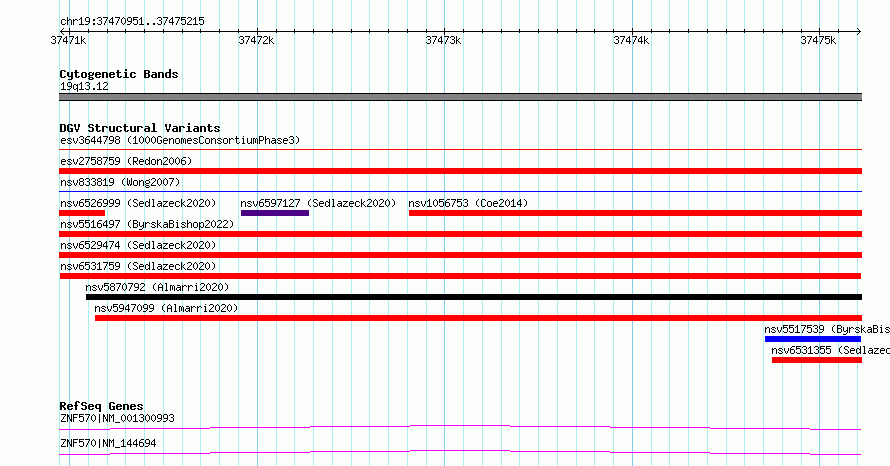Click nsv6529474 (Sedlazeck2020) label
The image size is (890, 466).
138,245
